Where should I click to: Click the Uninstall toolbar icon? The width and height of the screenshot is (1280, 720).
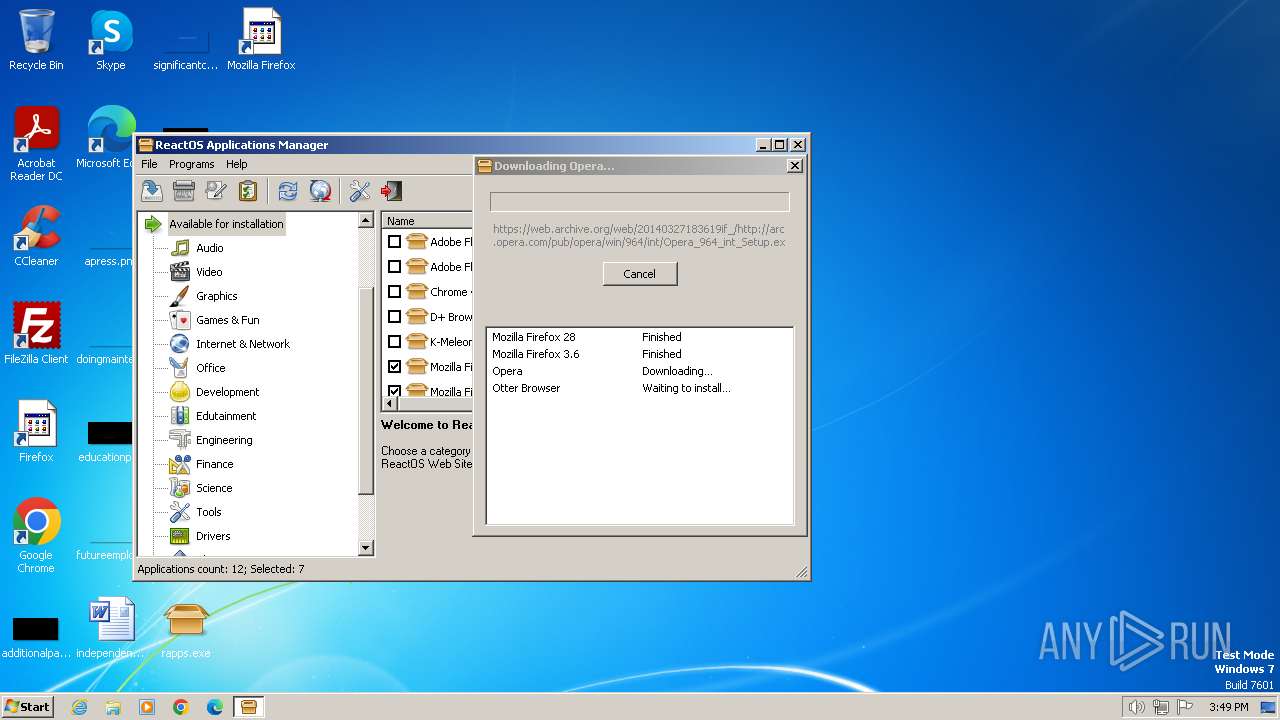click(x=184, y=191)
